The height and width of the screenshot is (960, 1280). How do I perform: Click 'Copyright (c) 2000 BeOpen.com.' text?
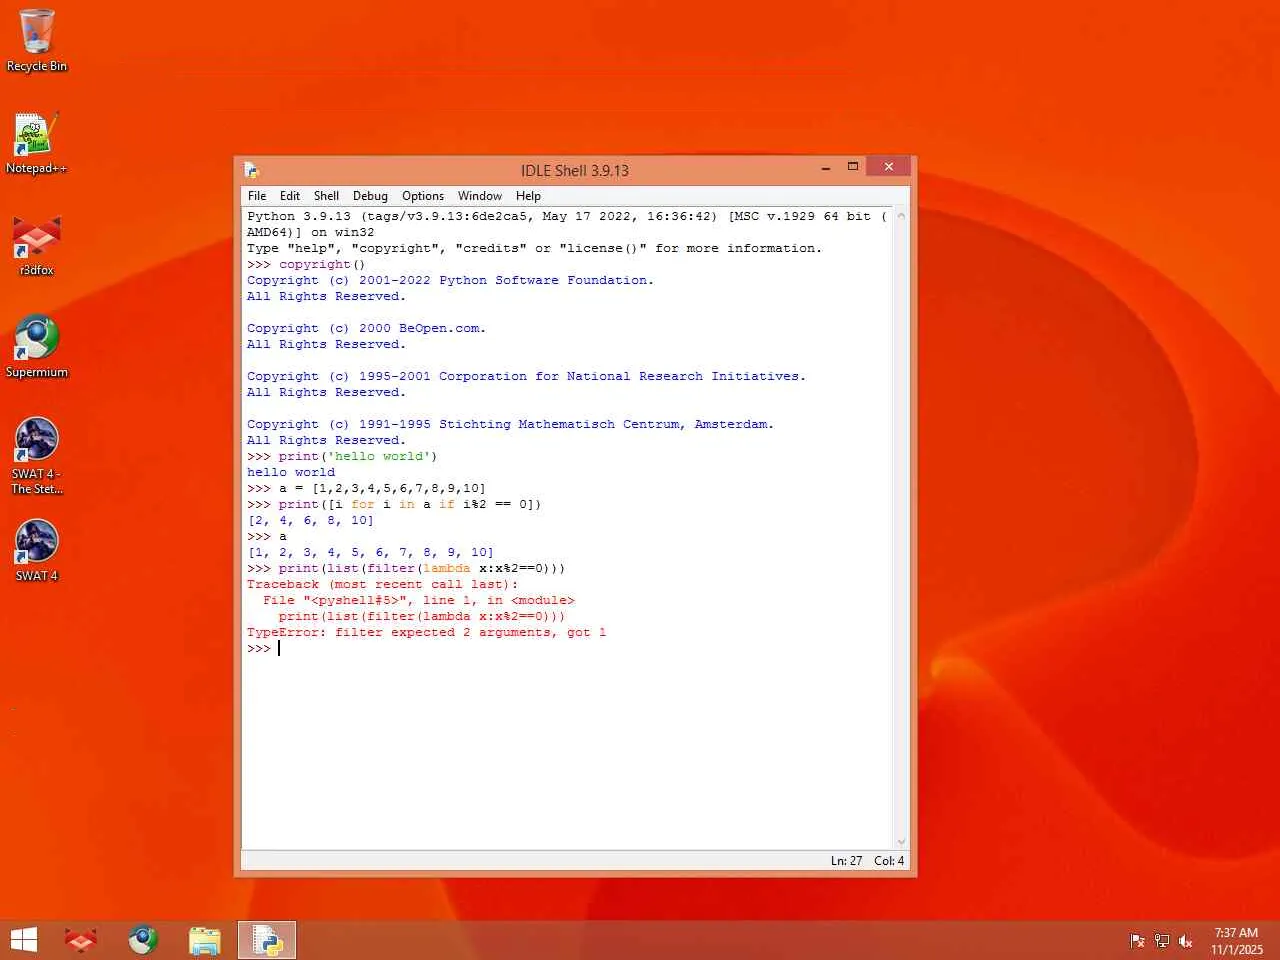(x=366, y=328)
